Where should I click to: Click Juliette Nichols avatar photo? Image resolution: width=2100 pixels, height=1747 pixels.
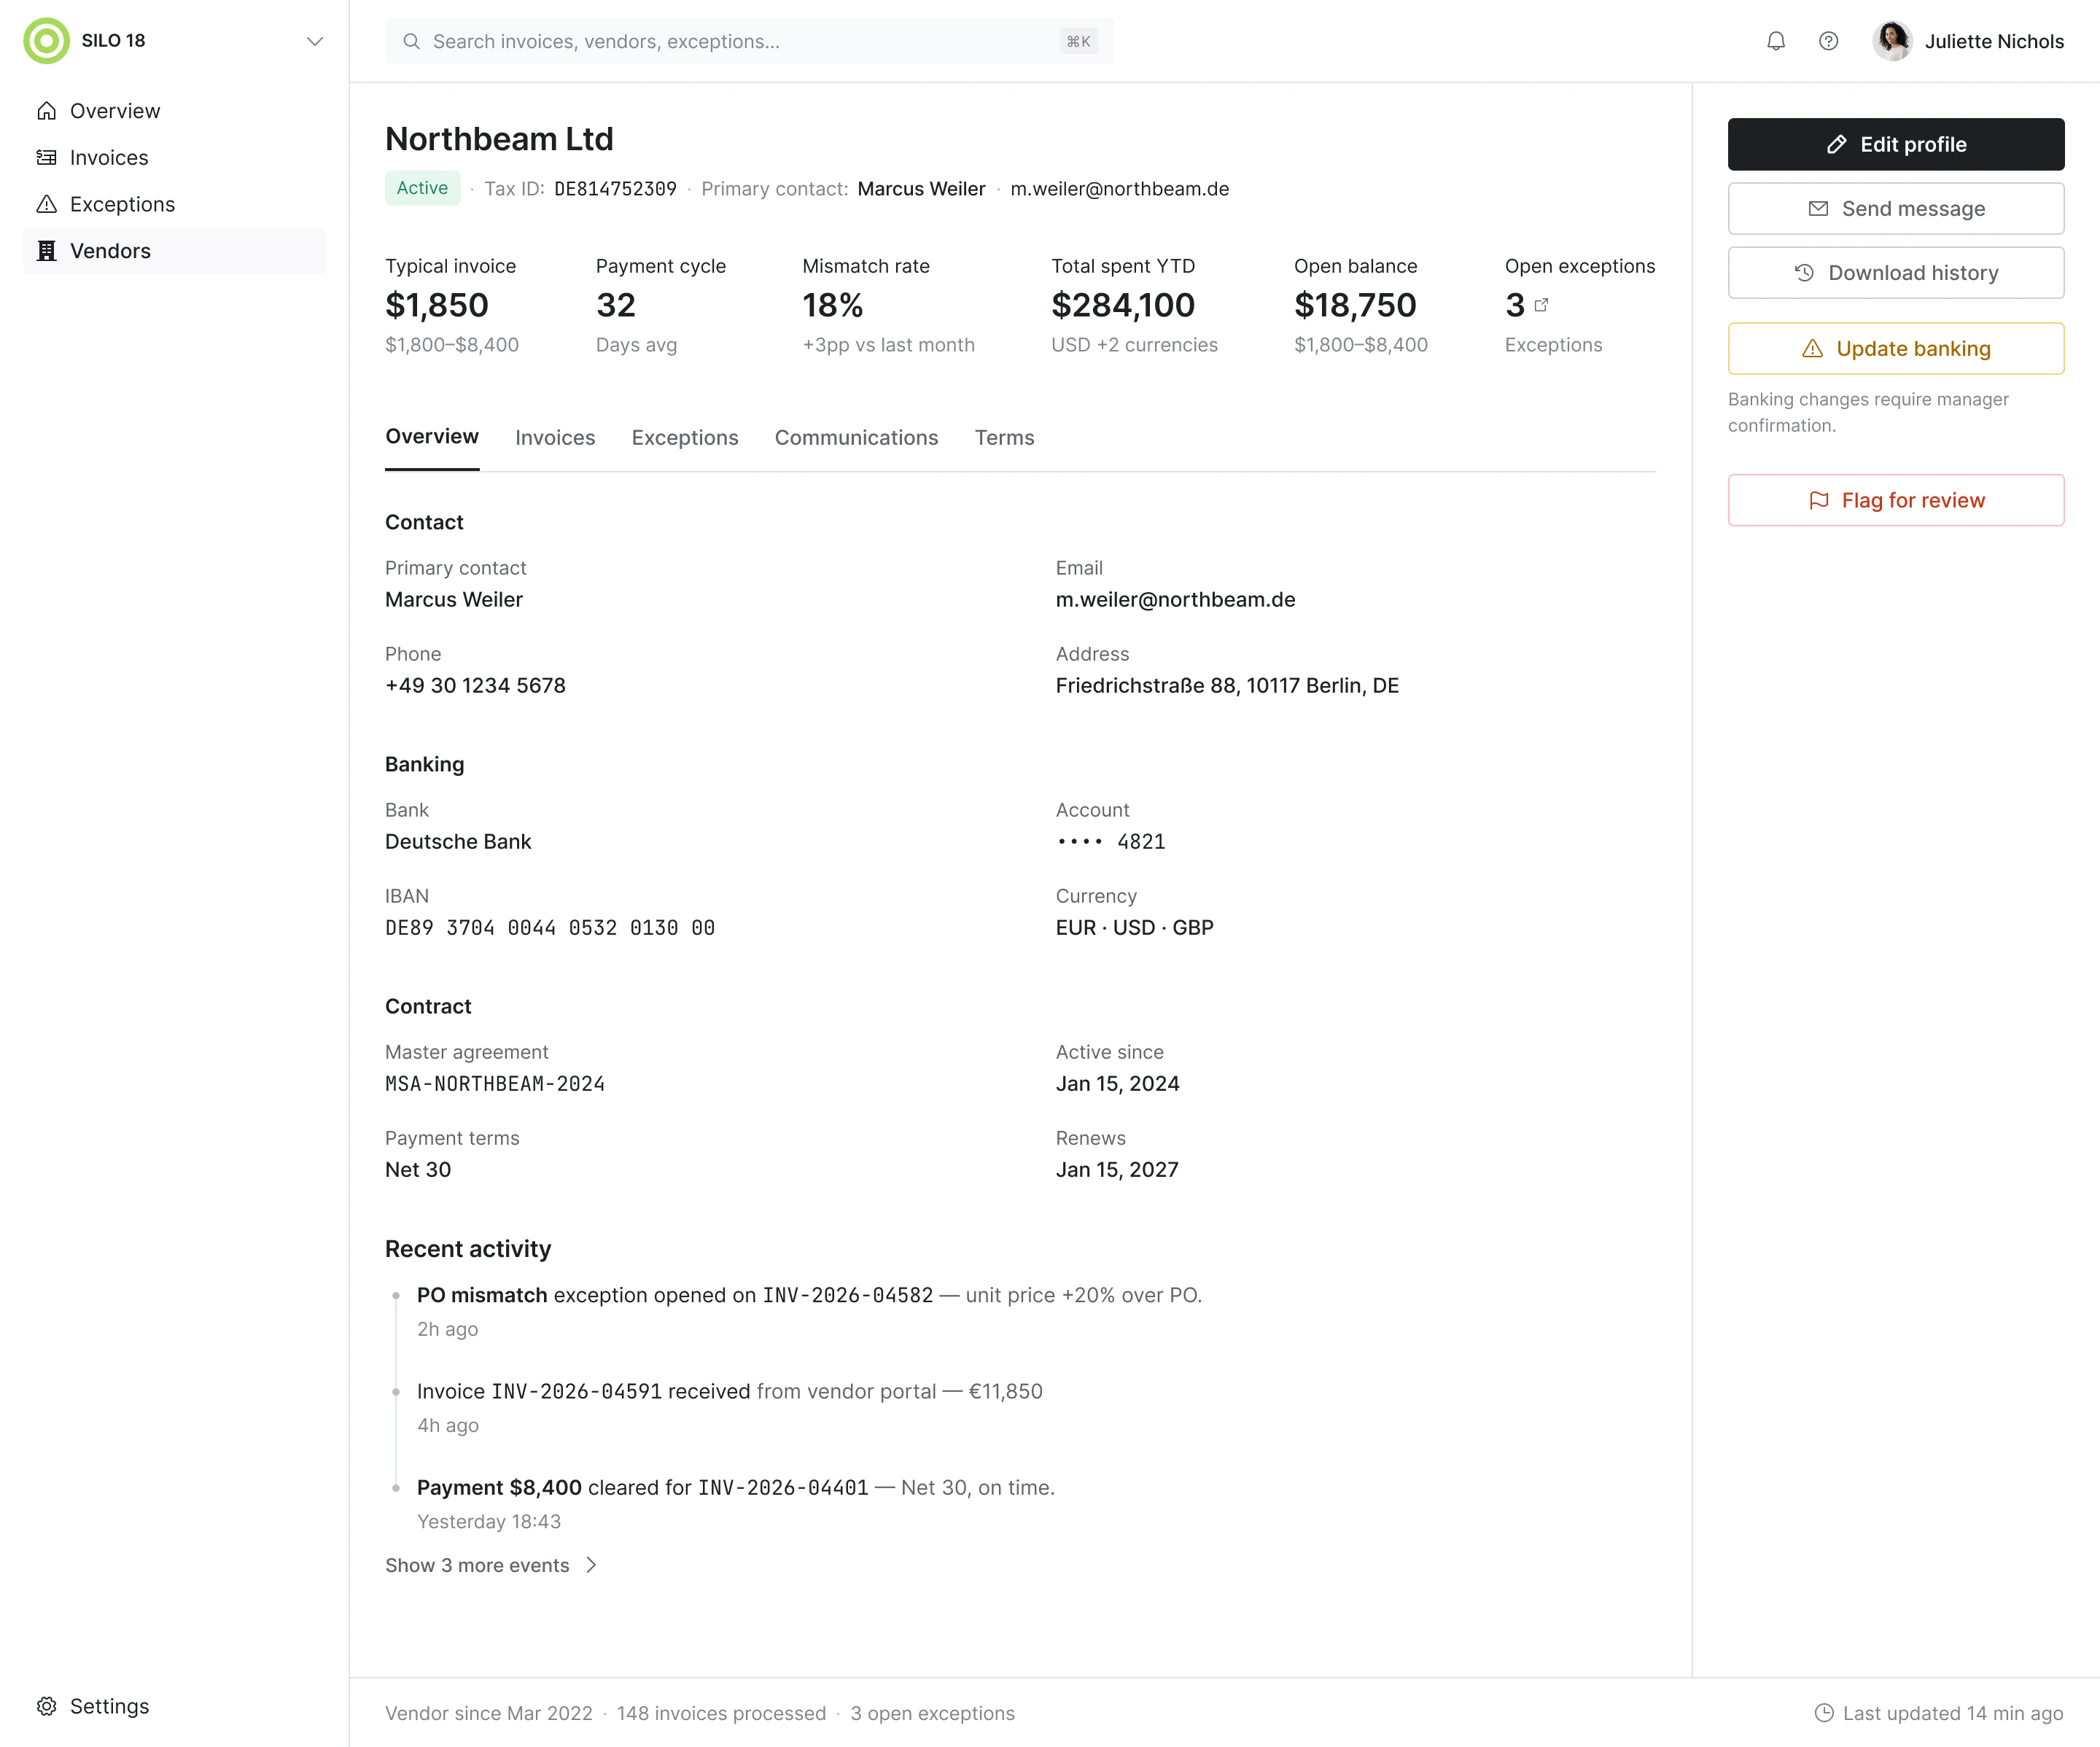point(1892,41)
